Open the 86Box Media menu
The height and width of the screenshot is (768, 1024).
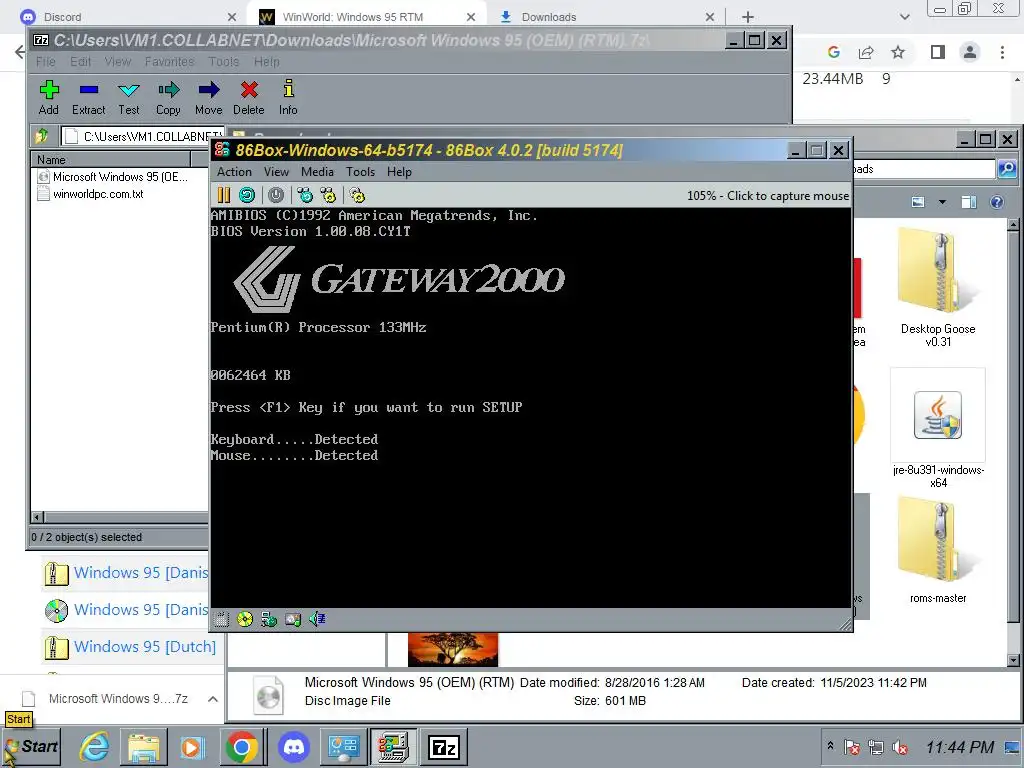(x=317, y=172)
